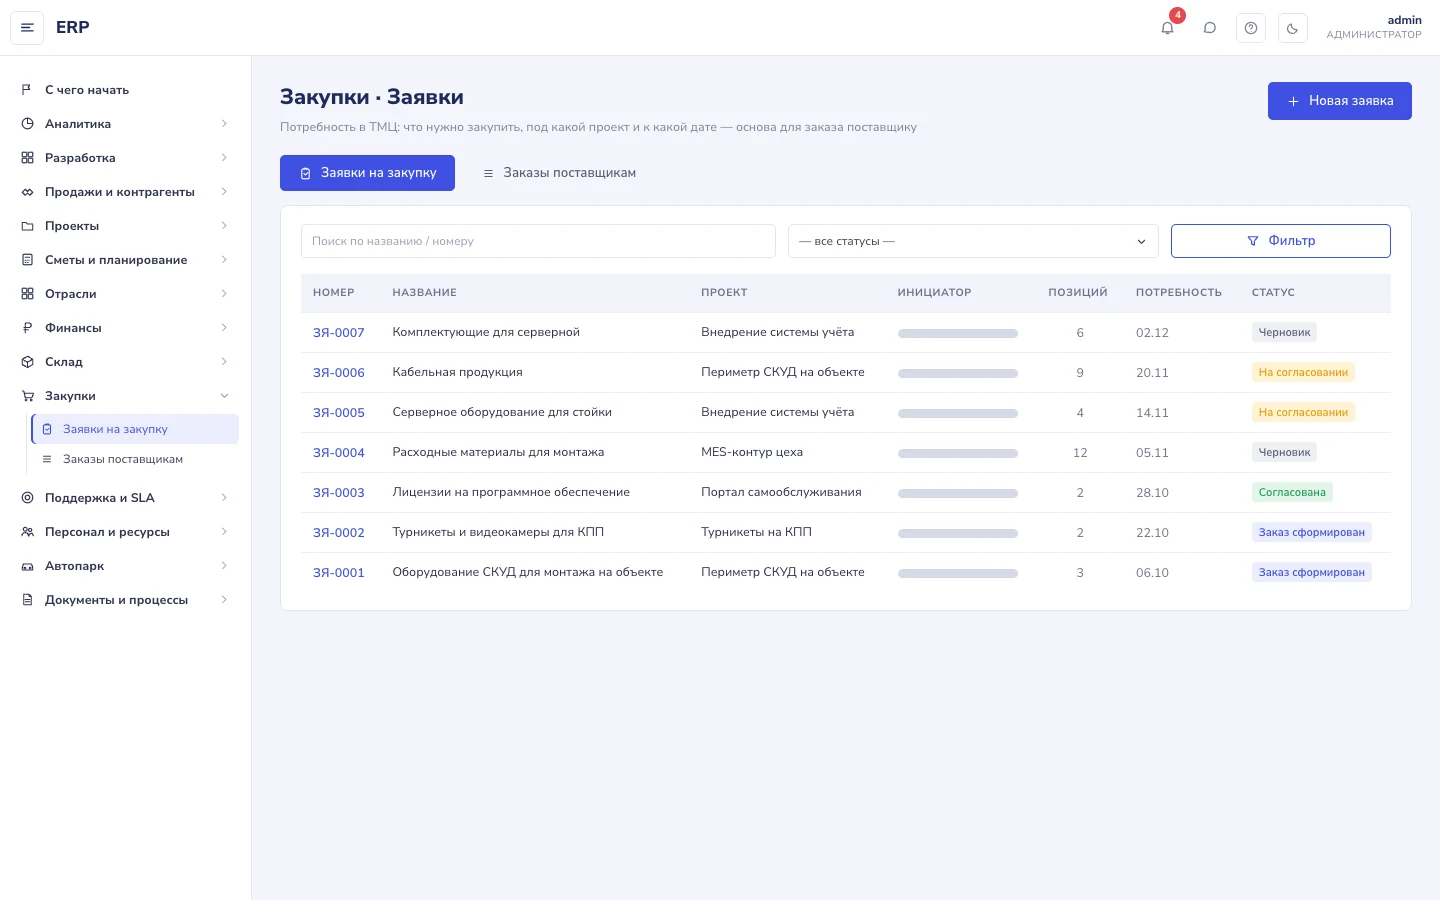The height and width of the screenshot is (900, 1440).
Task: Open the все статусы dropdown
Action: point(973,241)
